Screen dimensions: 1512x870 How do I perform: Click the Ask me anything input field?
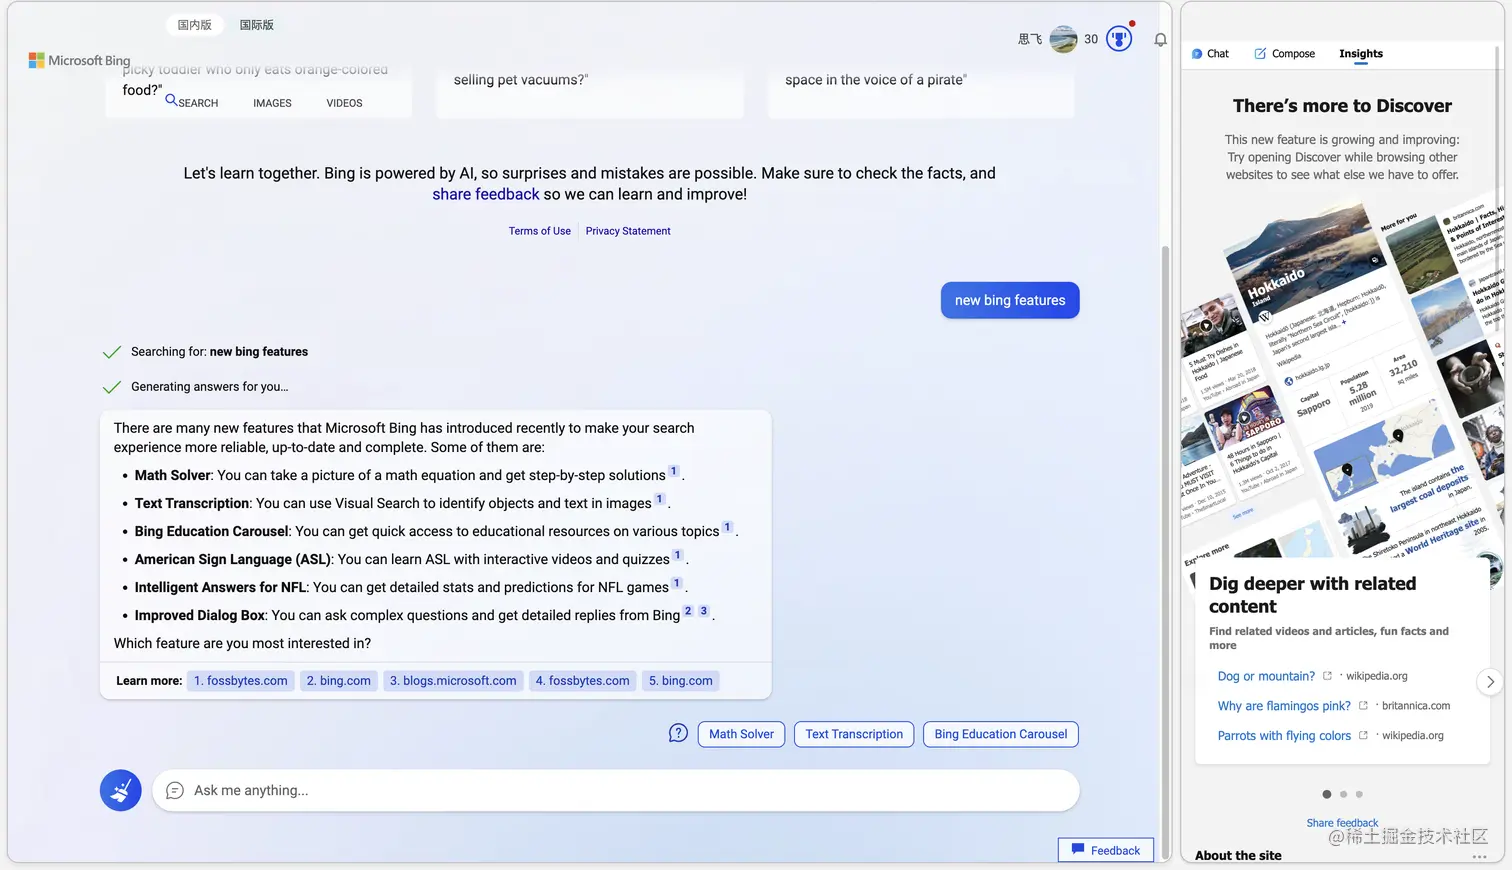point(616,790)
